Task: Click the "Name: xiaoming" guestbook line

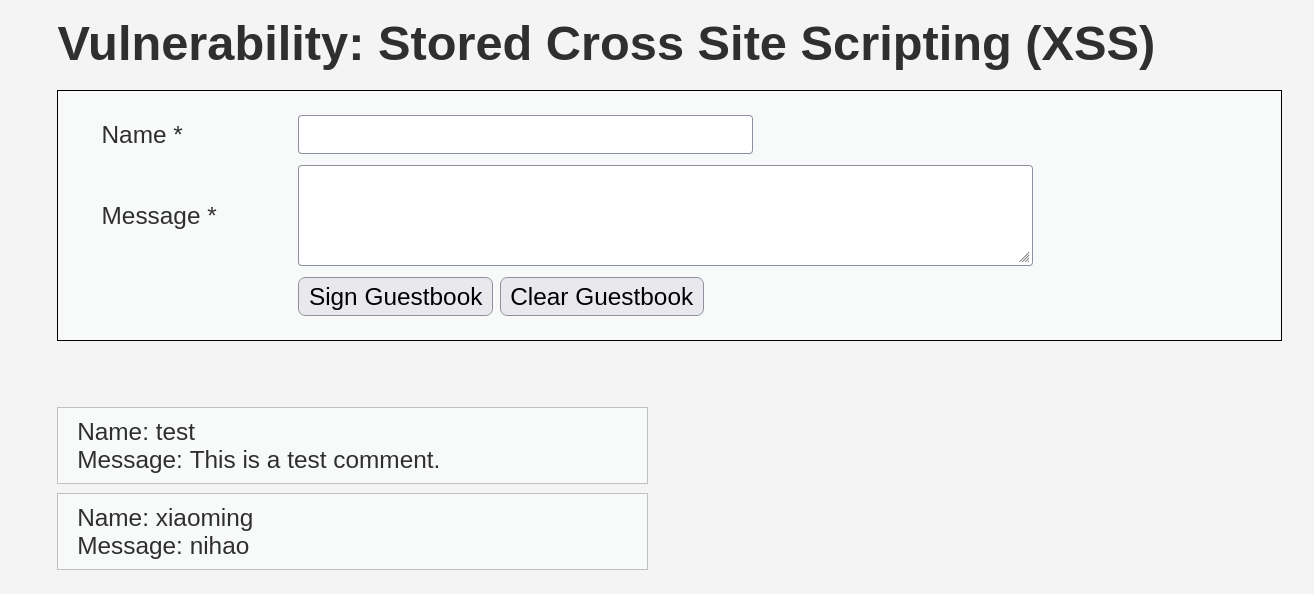Action: pyautogui.click(x=165, y=518)
